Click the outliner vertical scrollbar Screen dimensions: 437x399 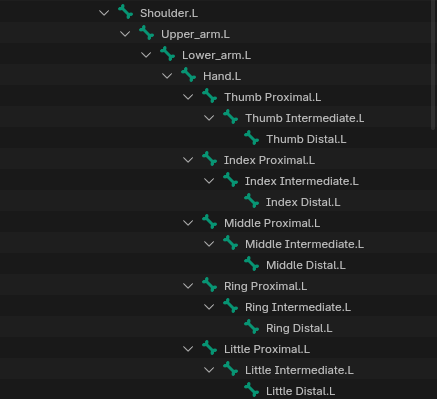point(433,65)
